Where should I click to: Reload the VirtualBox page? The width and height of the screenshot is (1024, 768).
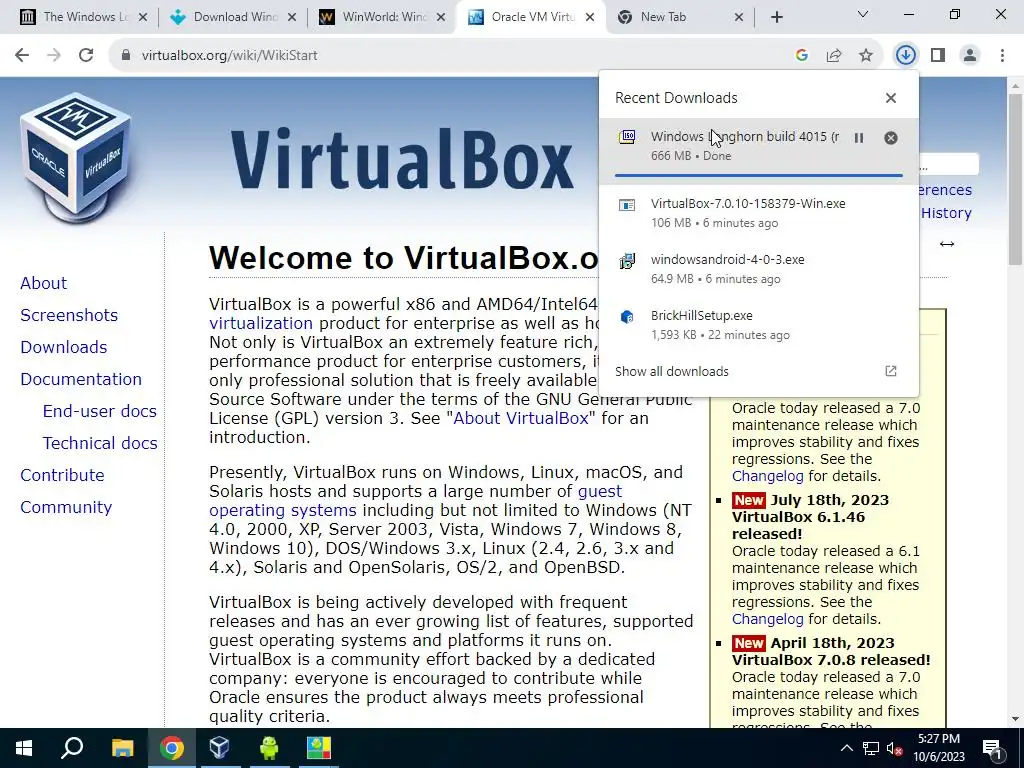[x=86, y=55]
